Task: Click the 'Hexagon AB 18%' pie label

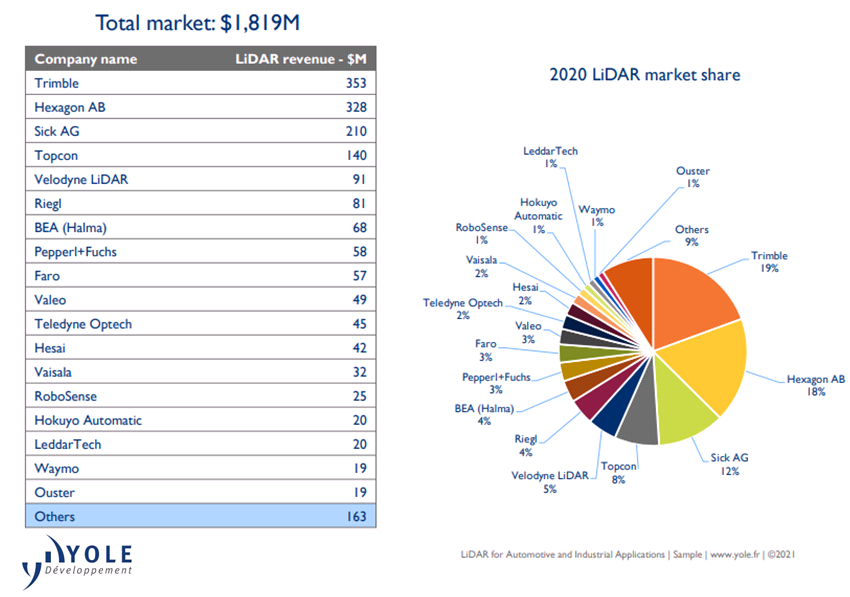Action: click(816, 385)
